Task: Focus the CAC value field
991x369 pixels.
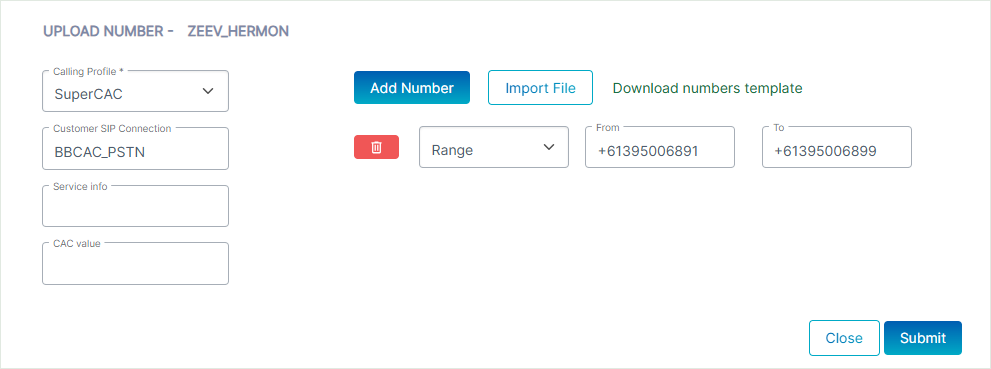Action: click(x=135, y=263)
